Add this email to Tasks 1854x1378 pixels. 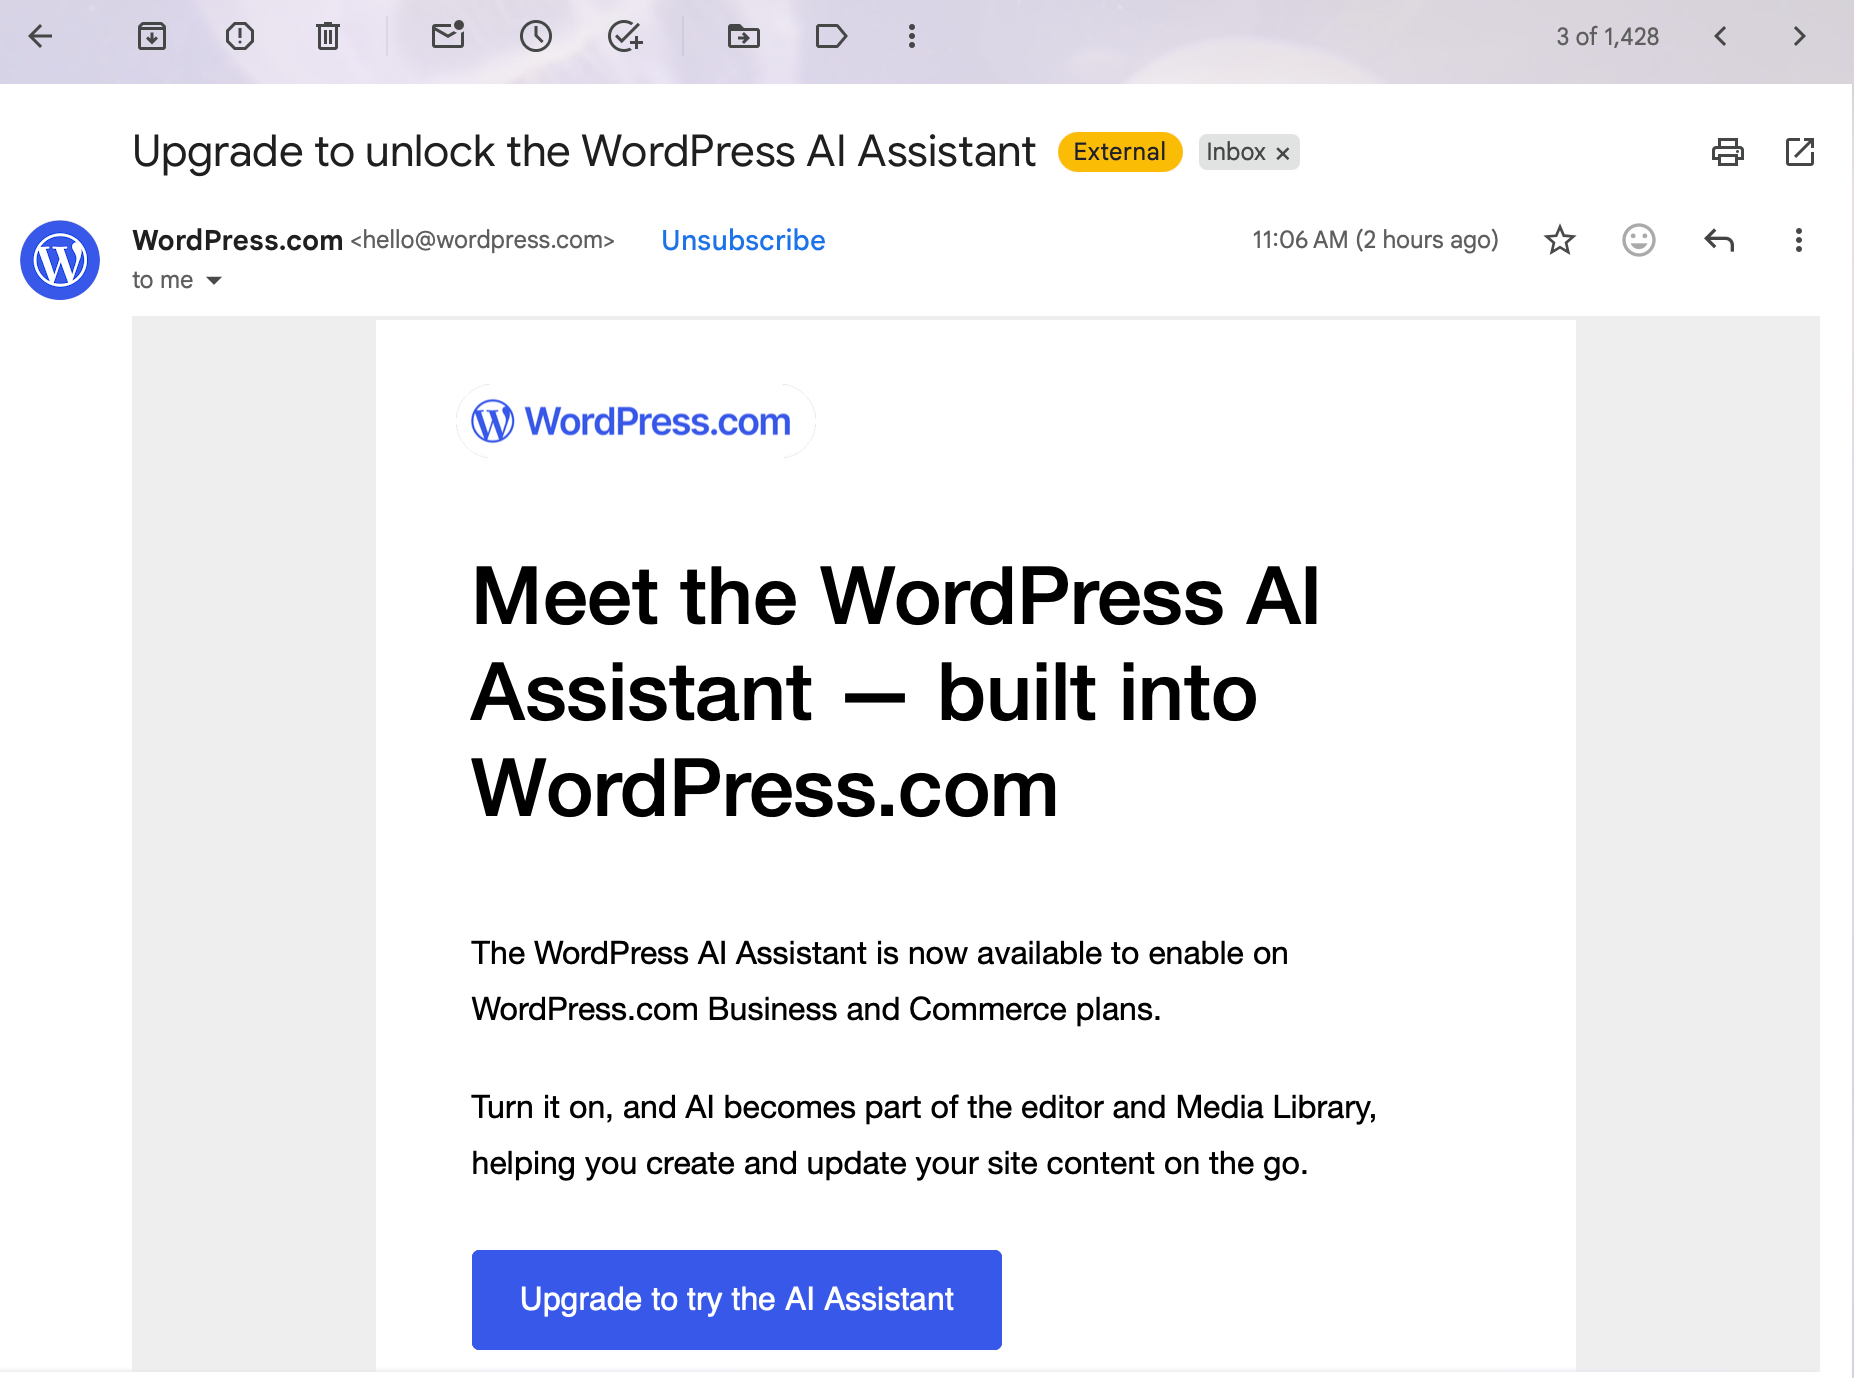coord(625,37)
